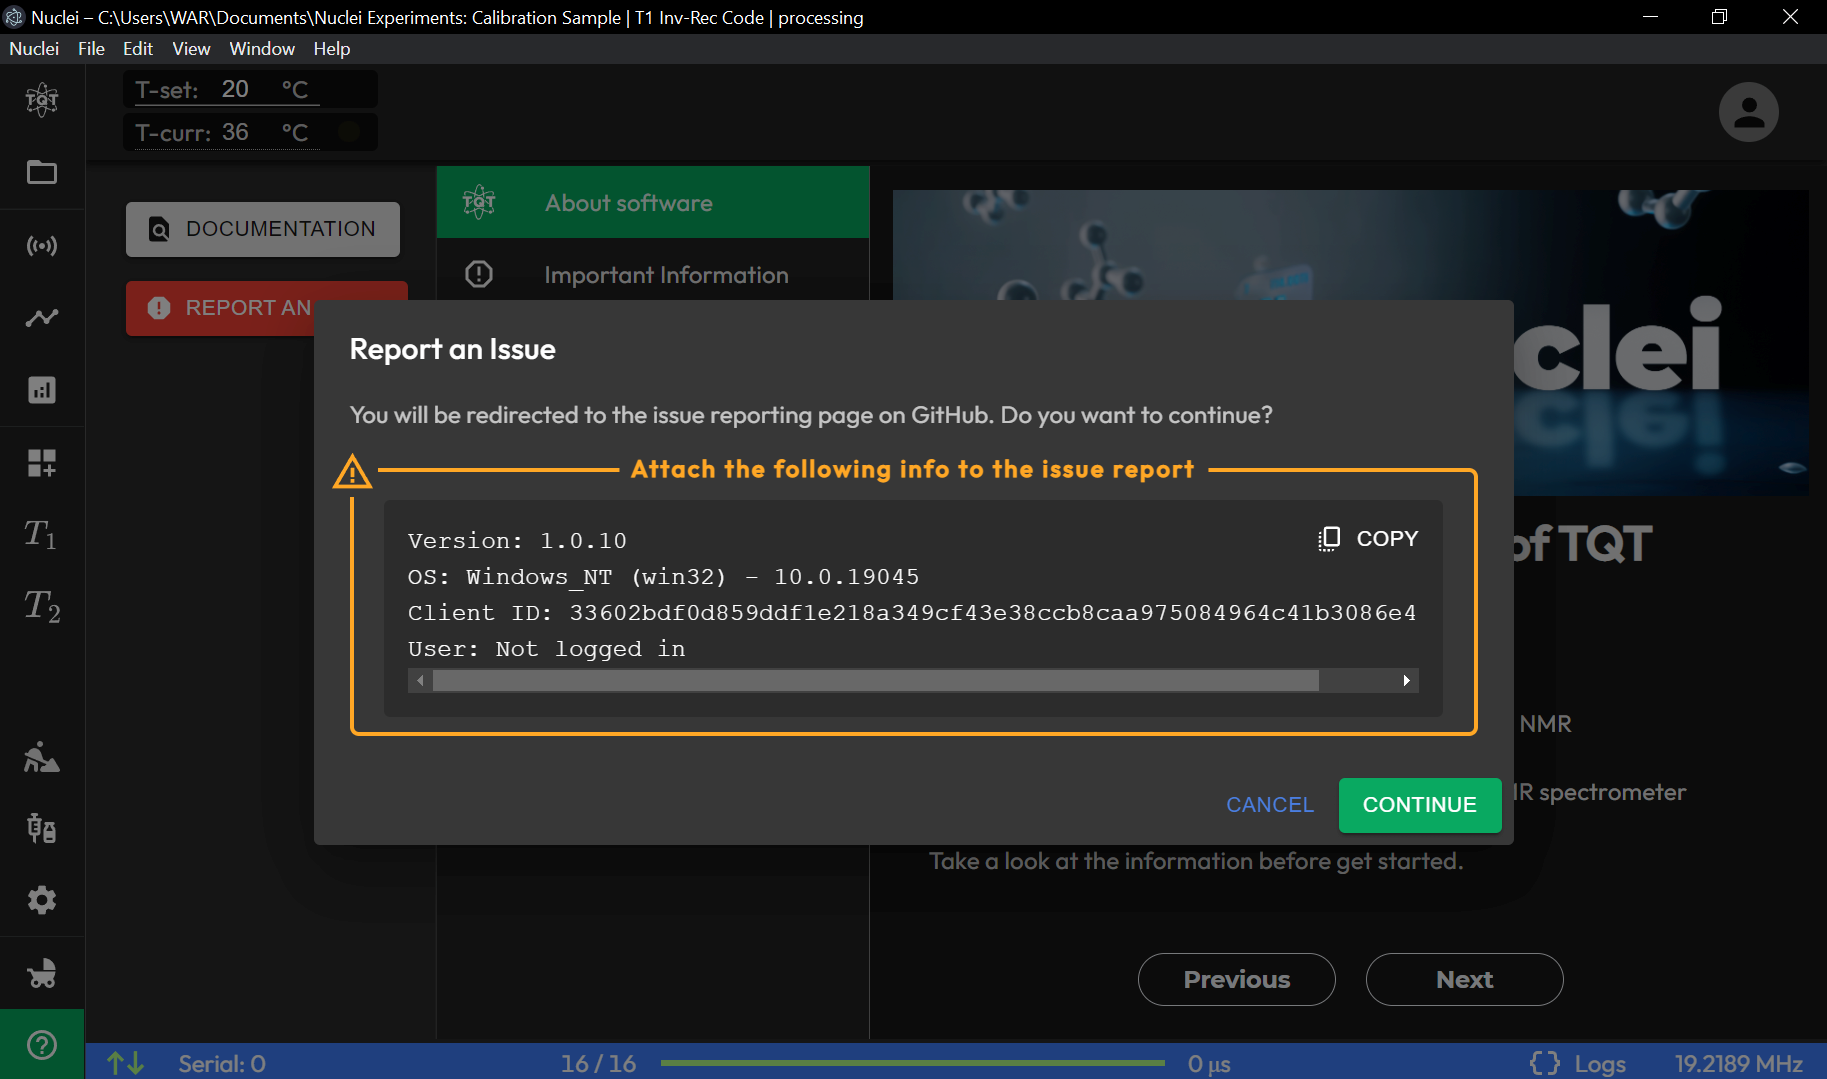Click the green progress bar in status bar
This screenshot has height=1079, width=1827.
tap(913, 1063)
